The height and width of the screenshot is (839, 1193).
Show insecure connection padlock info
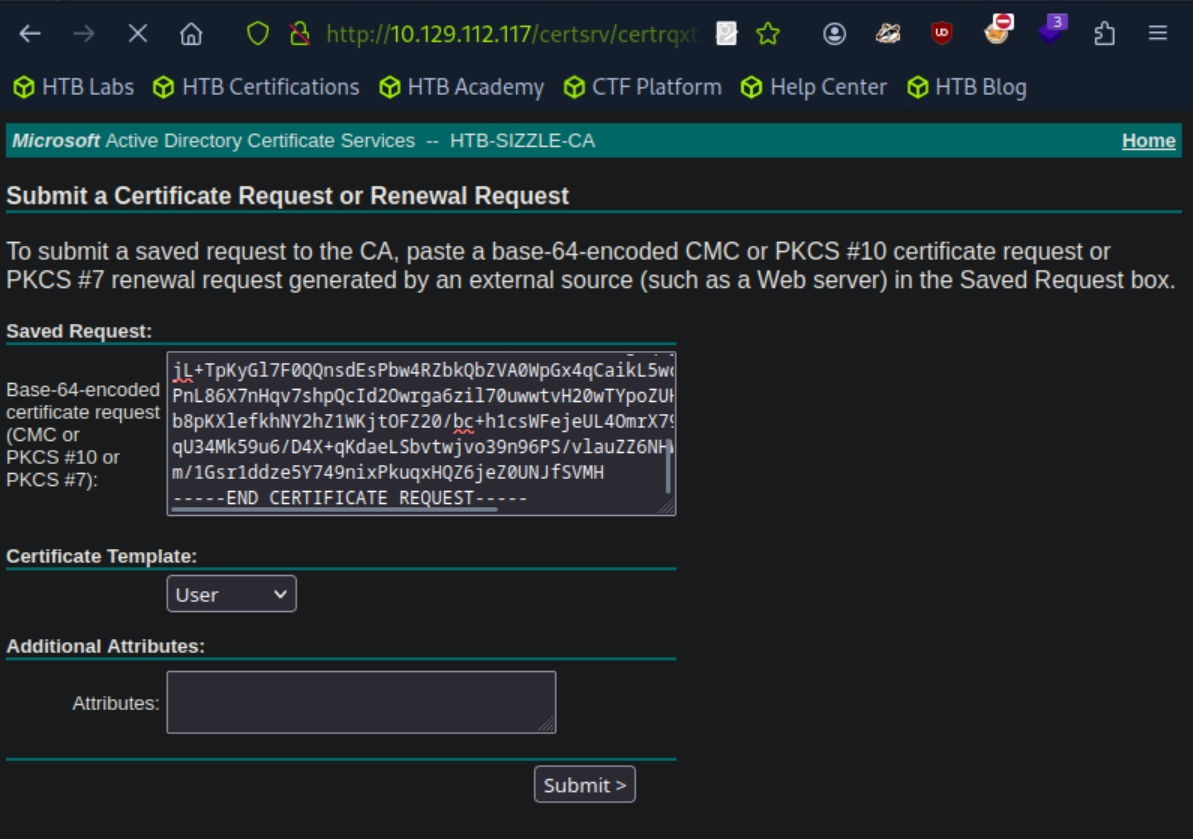coord(300,33)
